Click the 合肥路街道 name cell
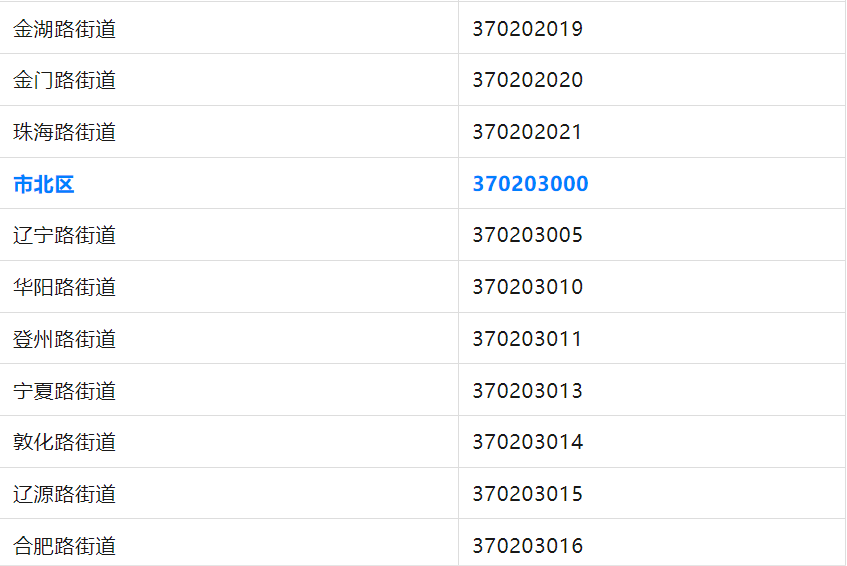The image size is (847, 566). [x=65, y=546]
